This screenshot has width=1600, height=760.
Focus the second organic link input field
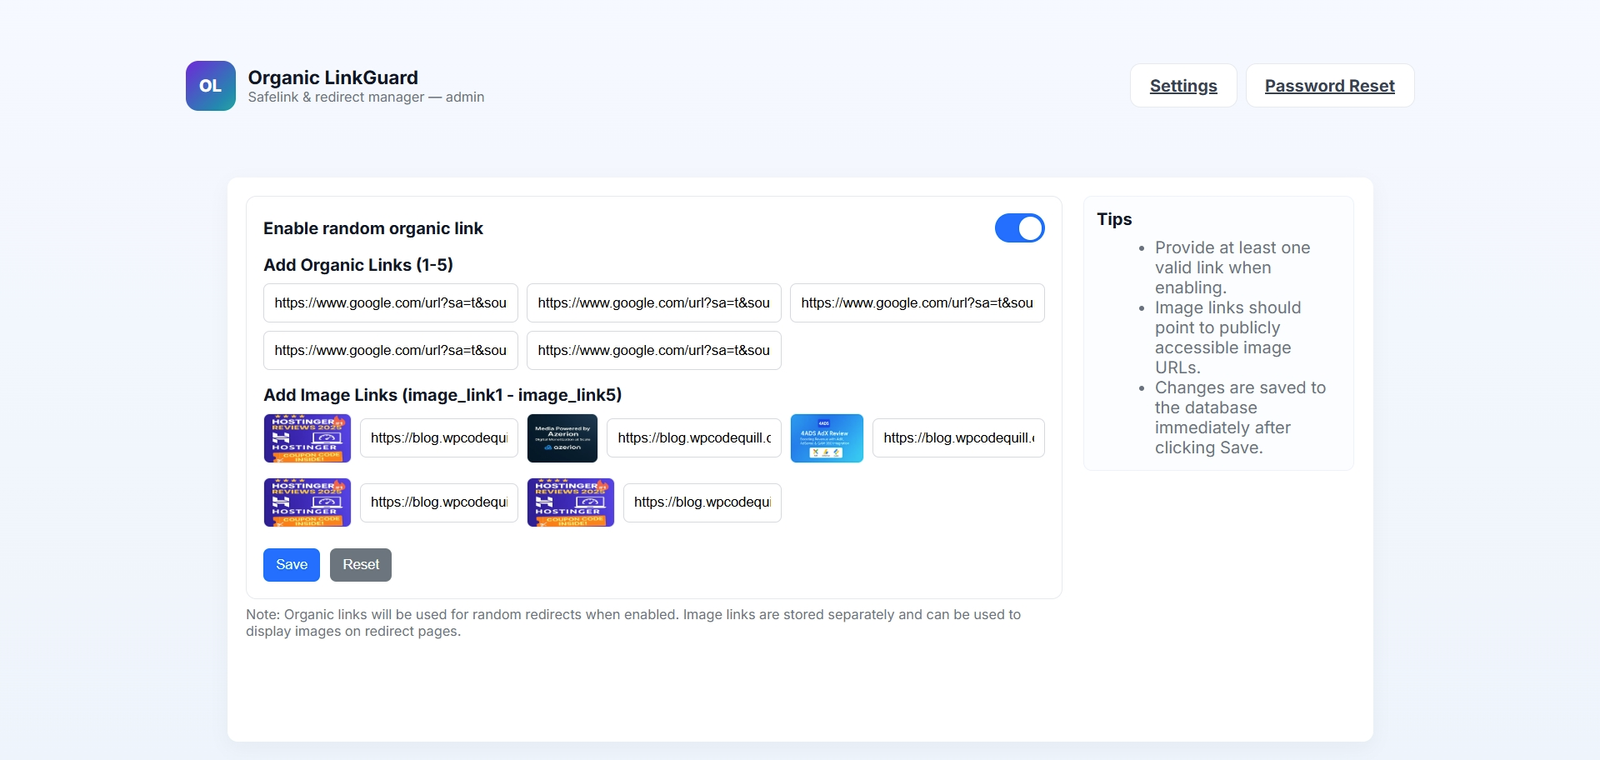point(653,303)
